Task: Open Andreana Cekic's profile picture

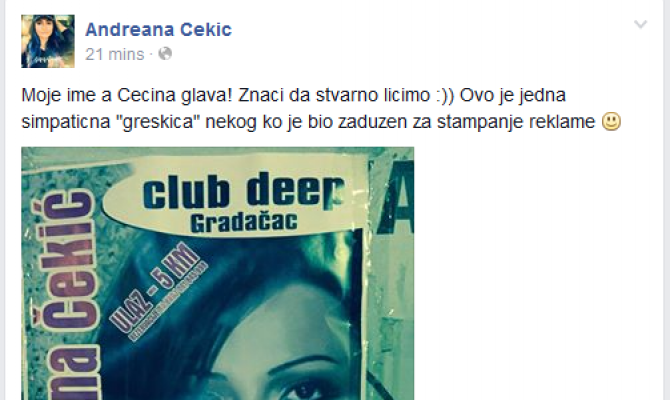Action: 48,41
